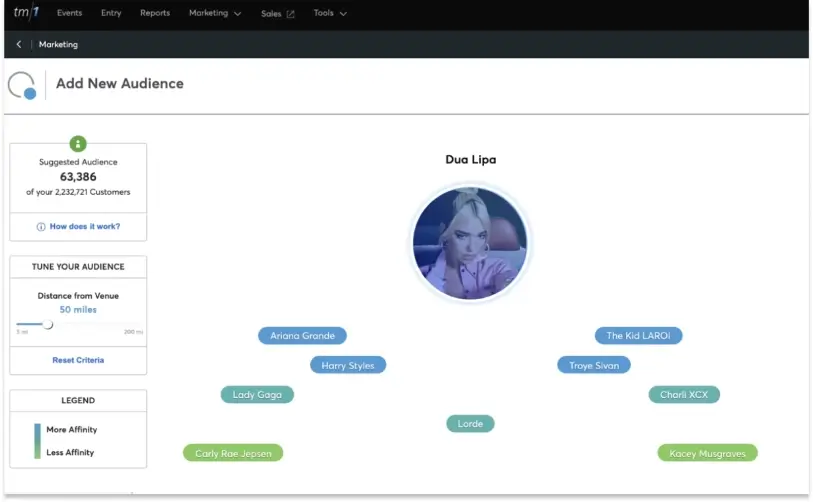Select the Kacey Musgraves artist tag
This screenshot has width=813, height=502.
707,453
